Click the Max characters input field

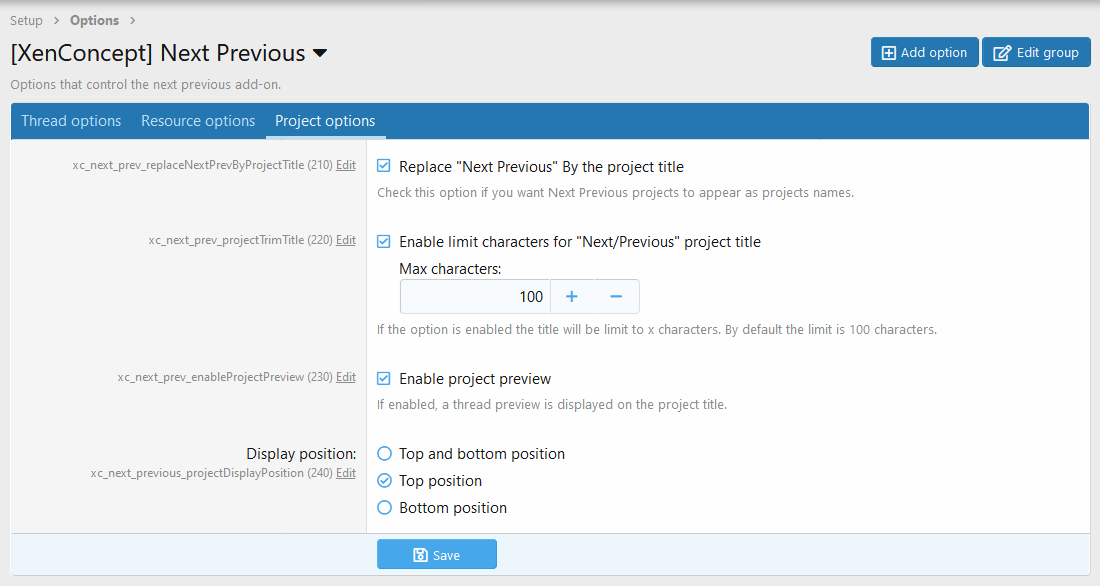475,297
